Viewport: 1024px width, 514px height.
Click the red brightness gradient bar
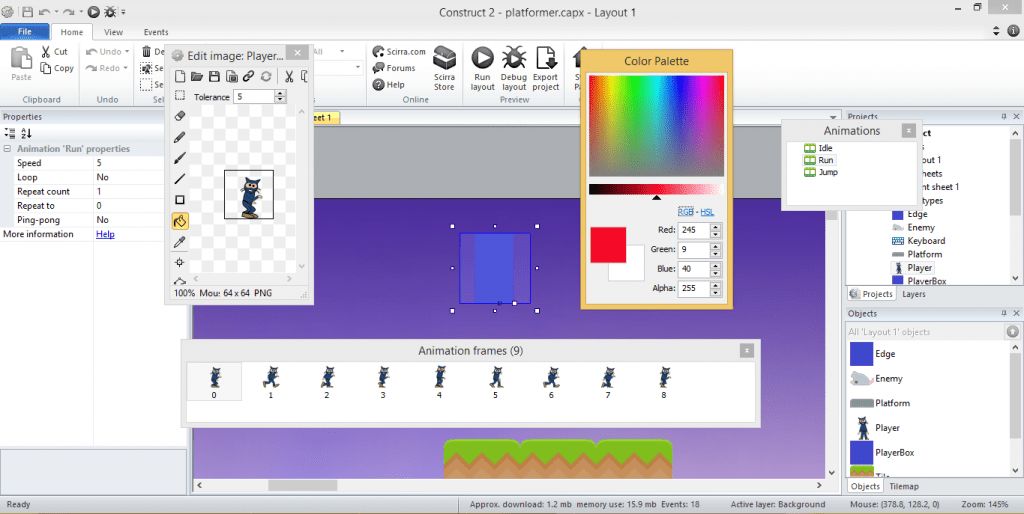656,189
